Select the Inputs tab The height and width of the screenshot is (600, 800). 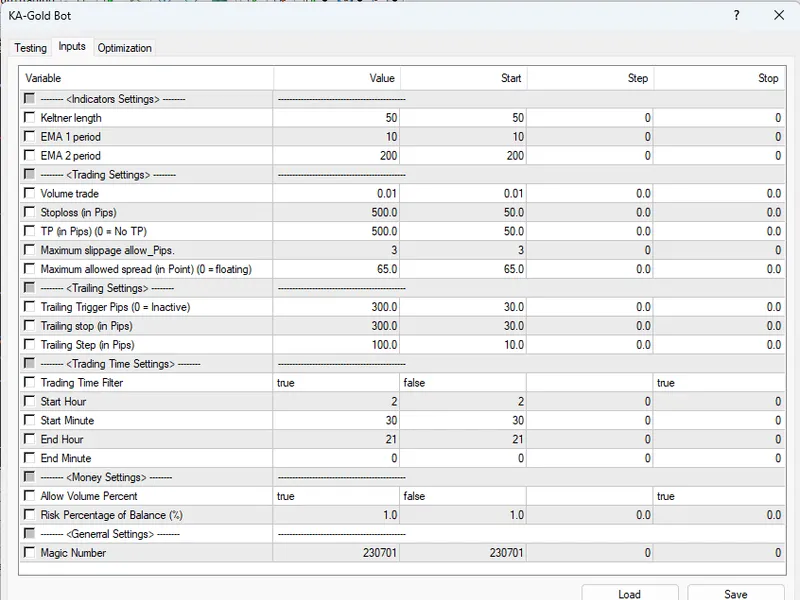coord(72,46)
